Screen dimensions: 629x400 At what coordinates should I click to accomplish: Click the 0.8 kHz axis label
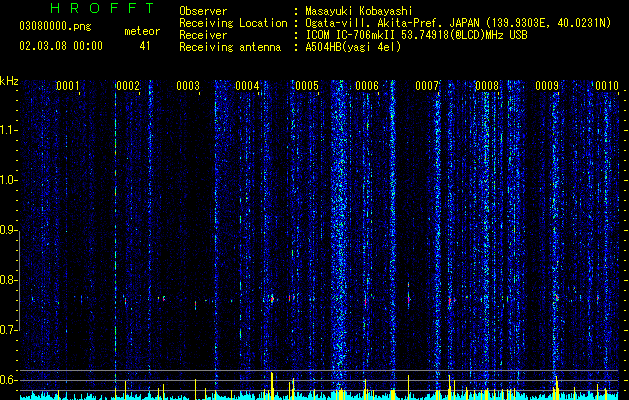pos(8,280)
